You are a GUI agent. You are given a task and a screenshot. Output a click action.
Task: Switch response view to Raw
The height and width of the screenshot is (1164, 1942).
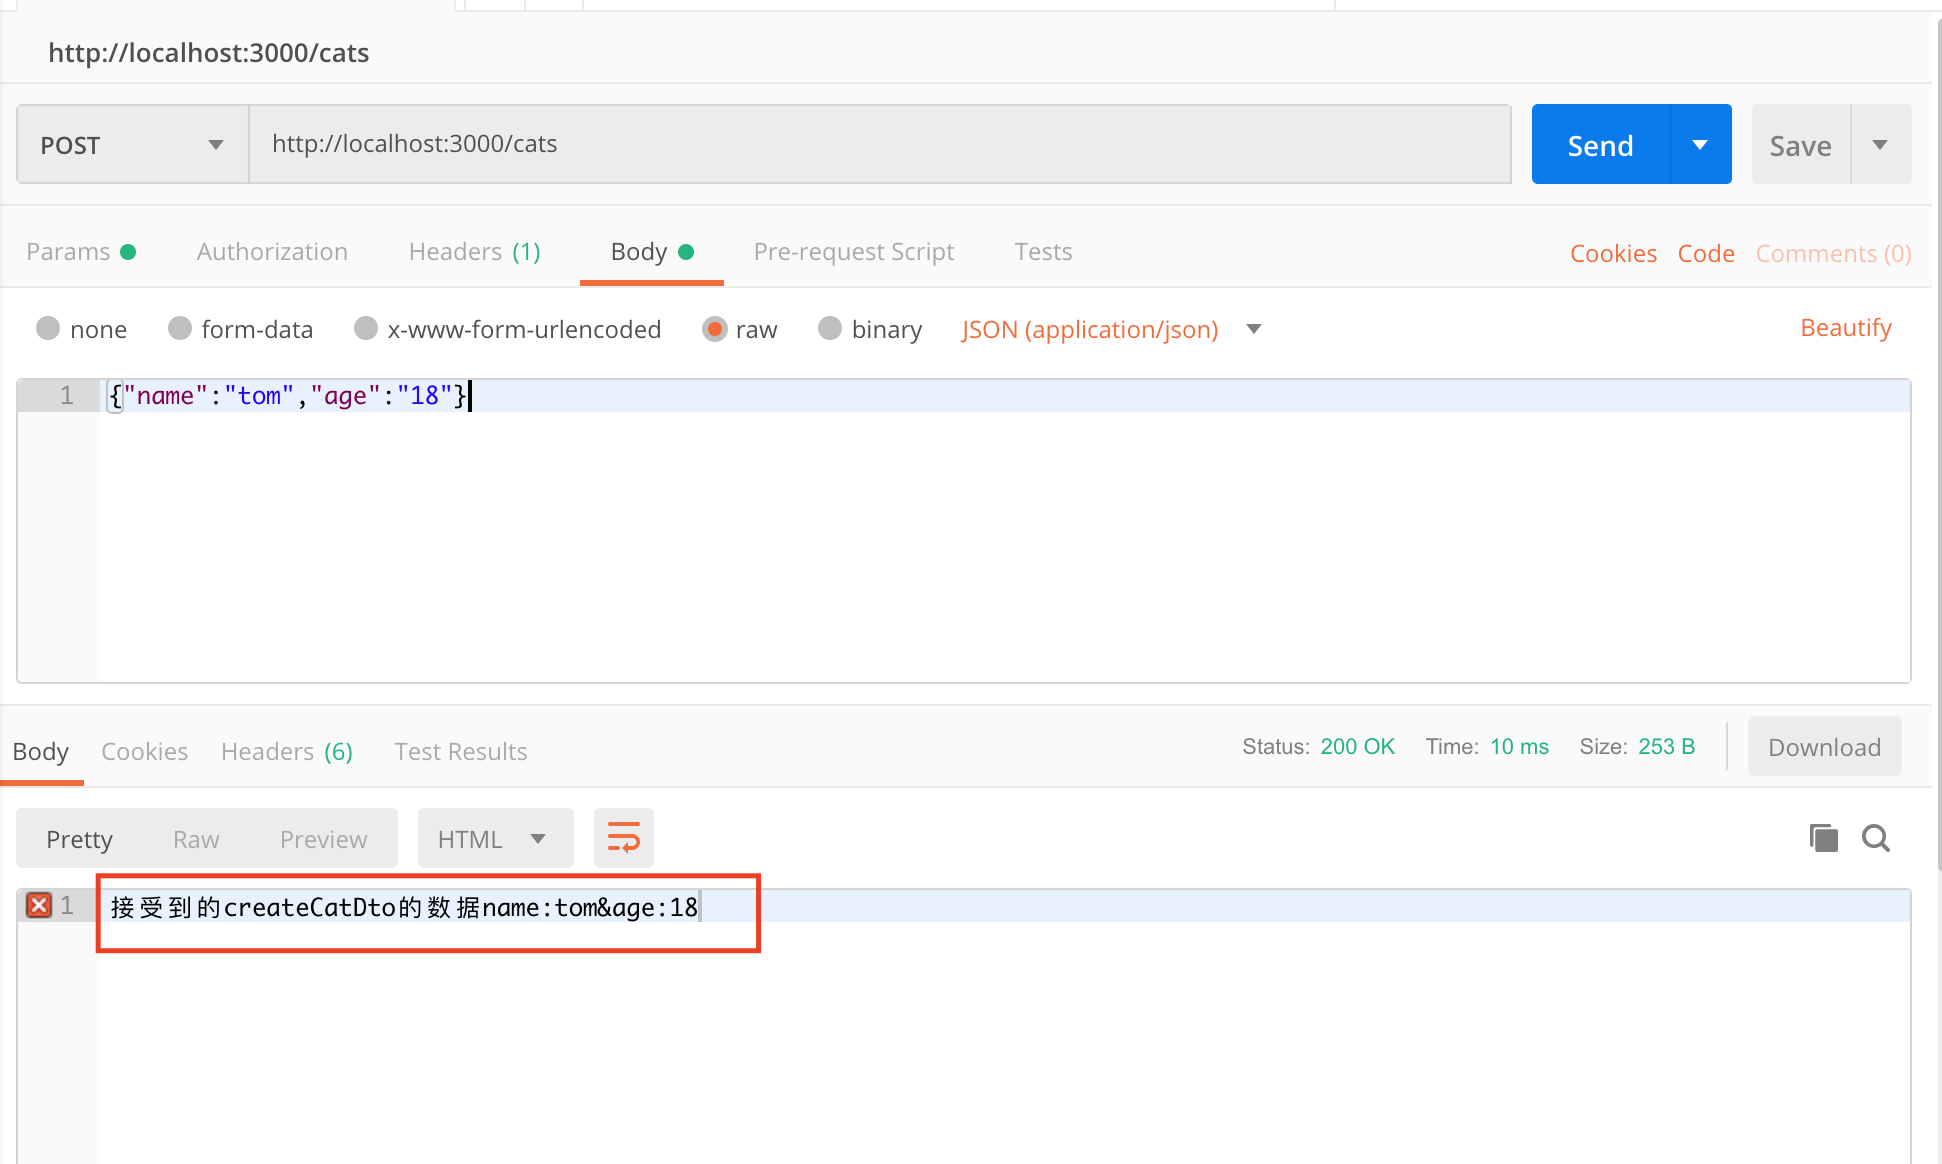(196, 839)
